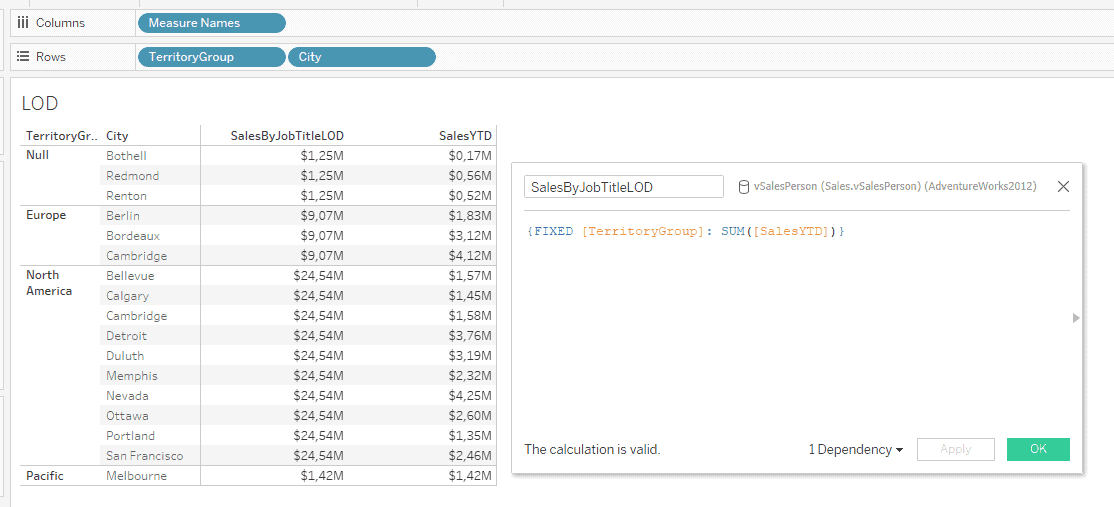
Task: Select the City pill in Rows
Action: click(361, 57)
